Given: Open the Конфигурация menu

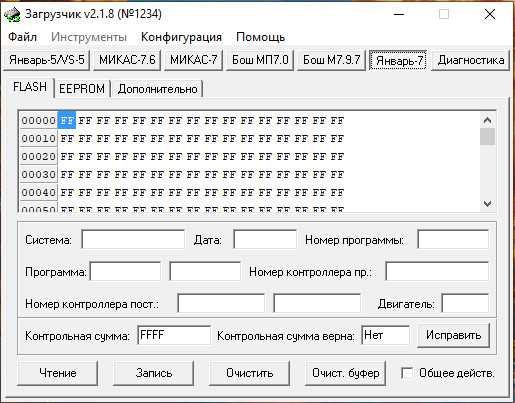Looking at the screenshot, I should click(x=181, y=37).
